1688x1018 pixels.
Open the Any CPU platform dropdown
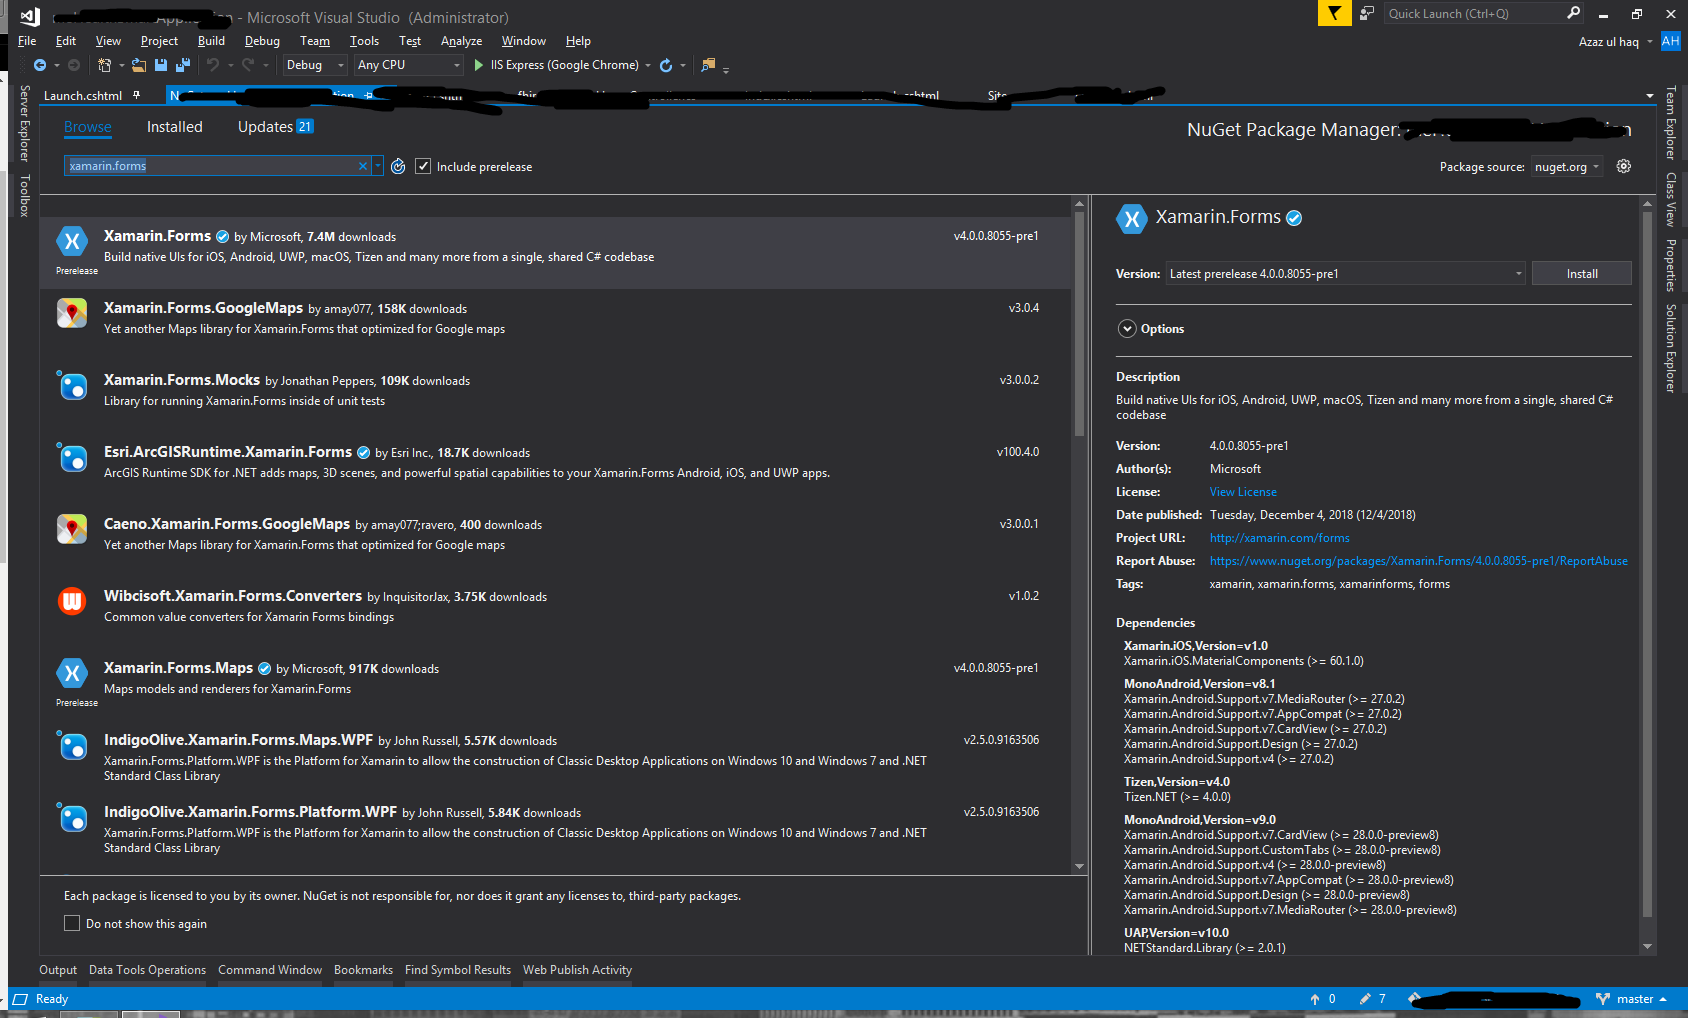[x=408, y=64]
